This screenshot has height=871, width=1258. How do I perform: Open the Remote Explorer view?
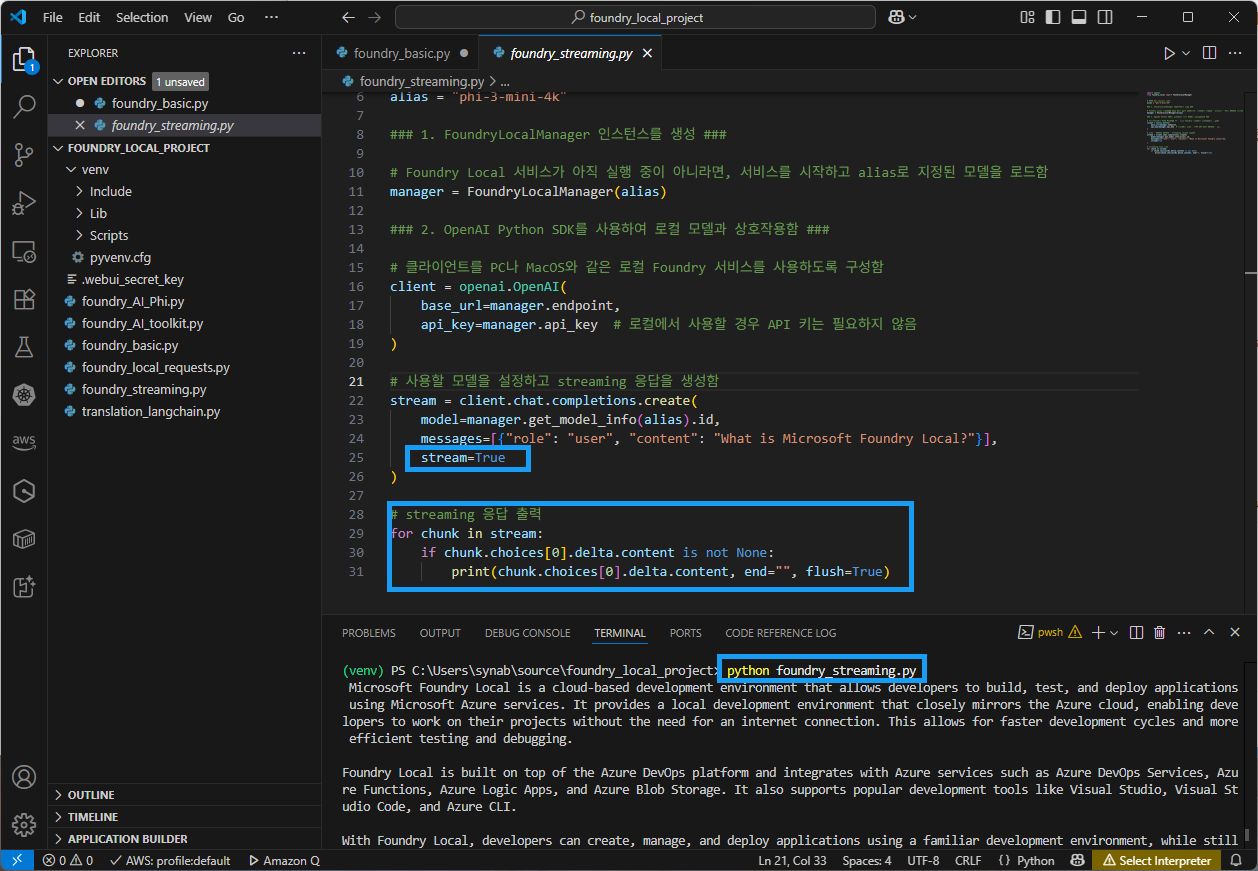click(x=24, y=252)
